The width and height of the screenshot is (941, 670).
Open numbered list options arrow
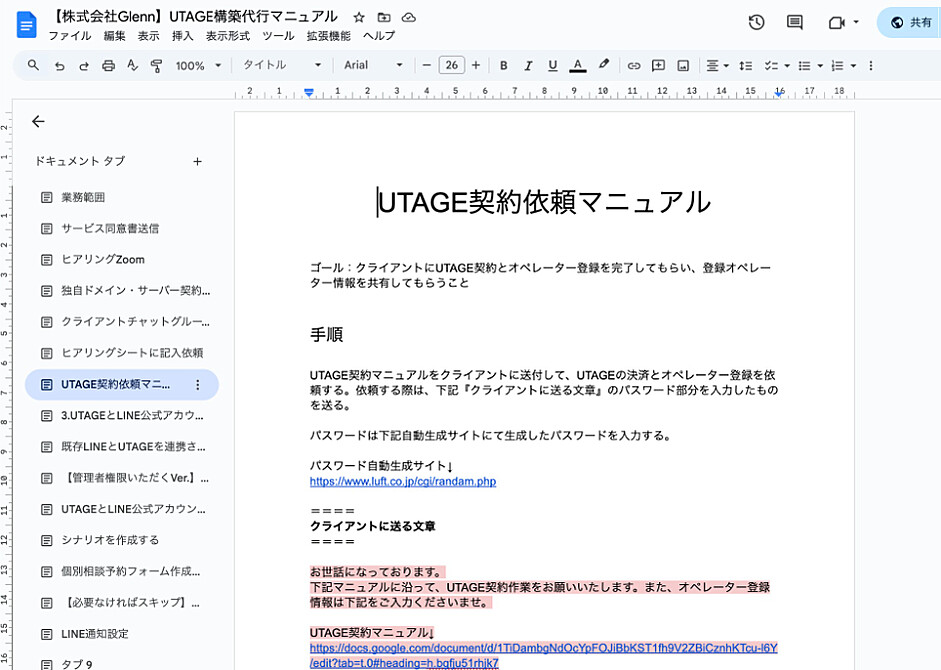click(x=853, y=65)
